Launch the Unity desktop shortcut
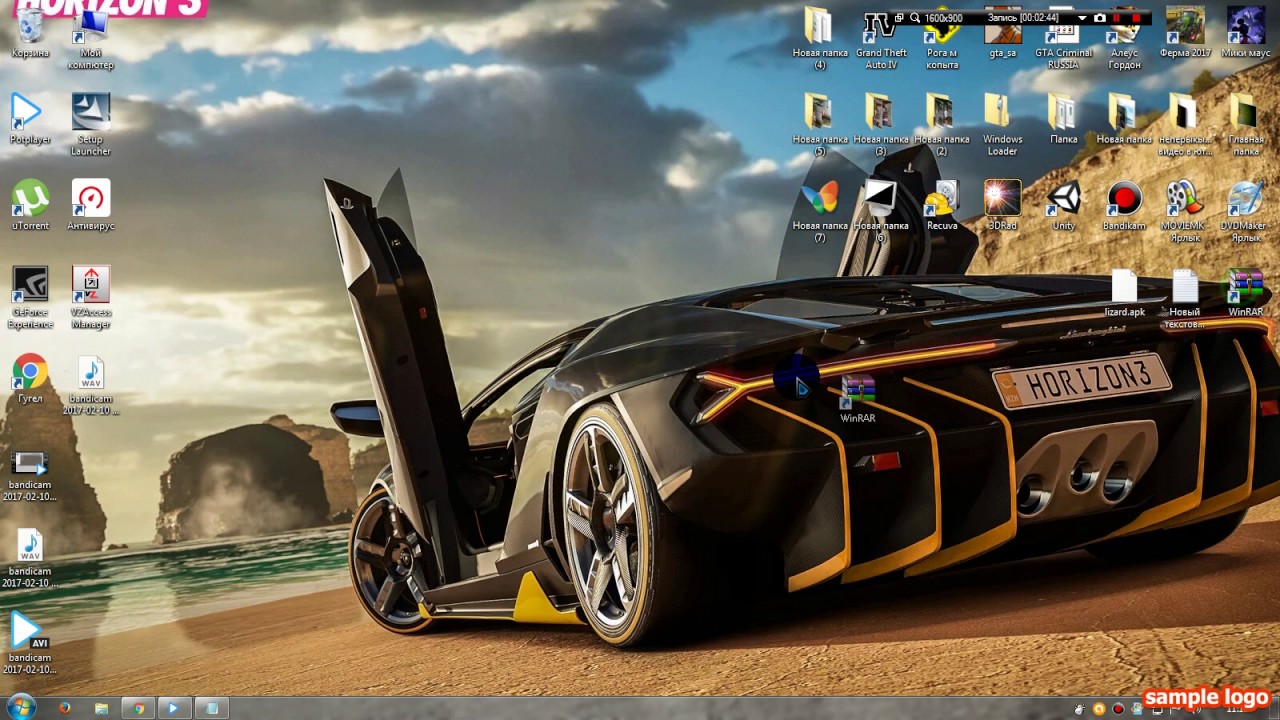 1064,205
